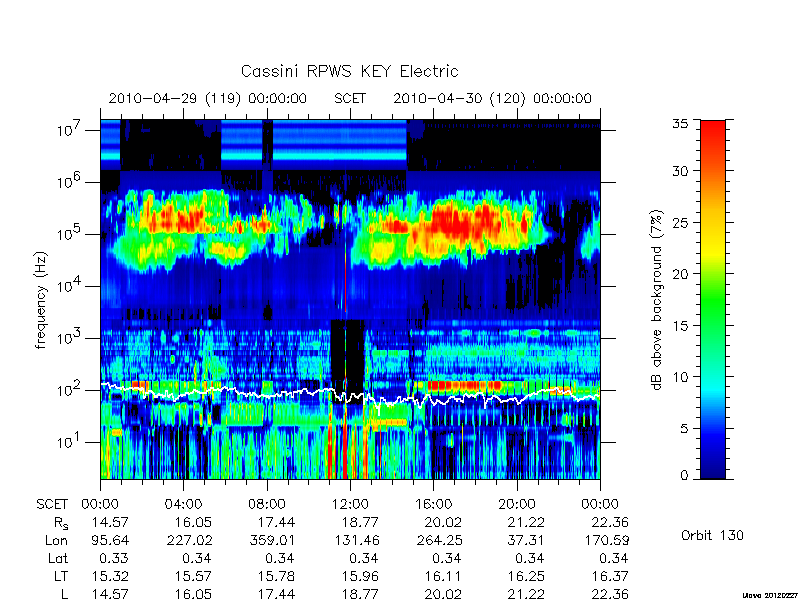Click the Rs value 18.77
This screenshot has width=800, height=600.
point(361,522)
